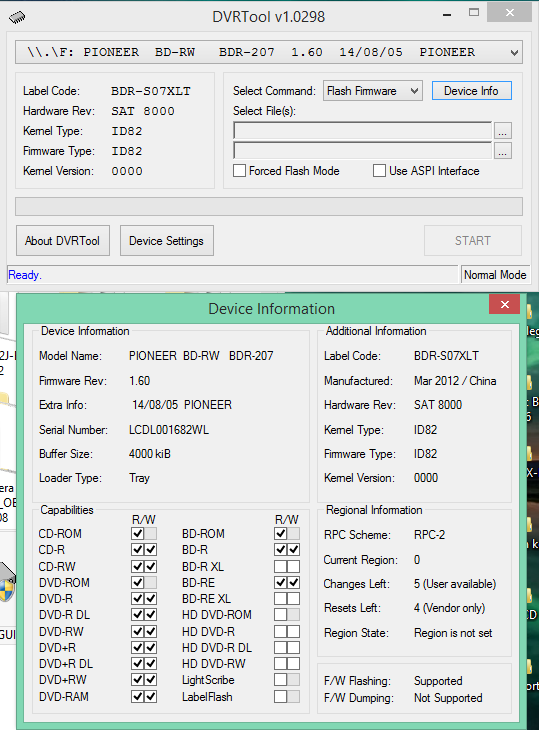
Task: Click '5 (User available)' changes left value
Action: 455,584
